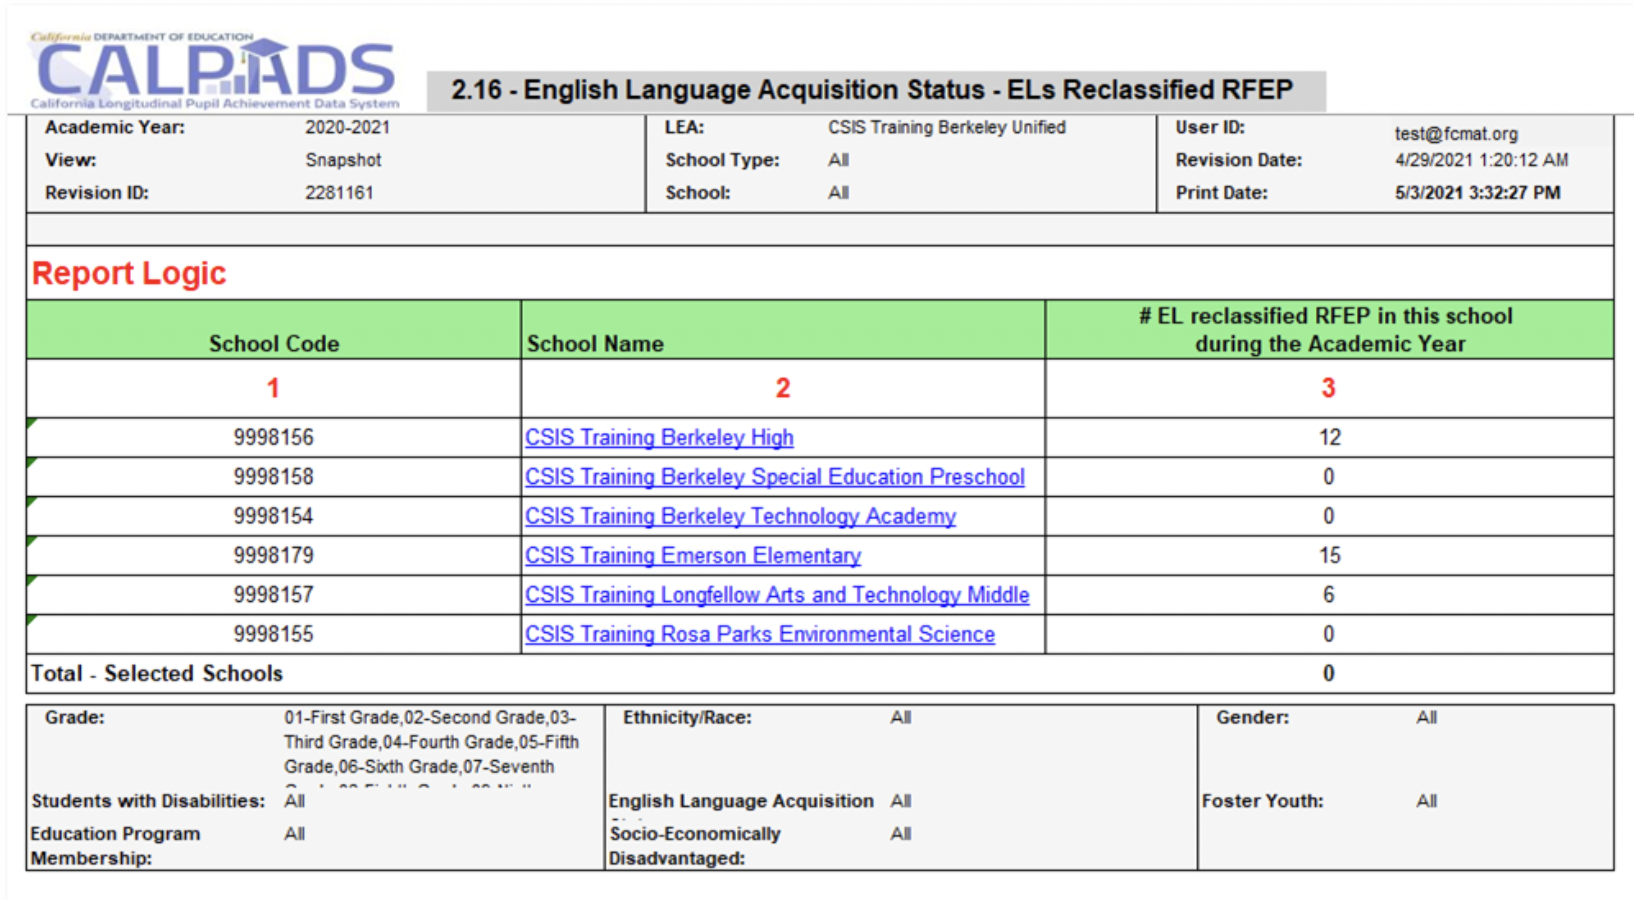Open CSIS Training Berkeley Special Education Preschool link
The image size is (1634, 900).
coord(775,477)
